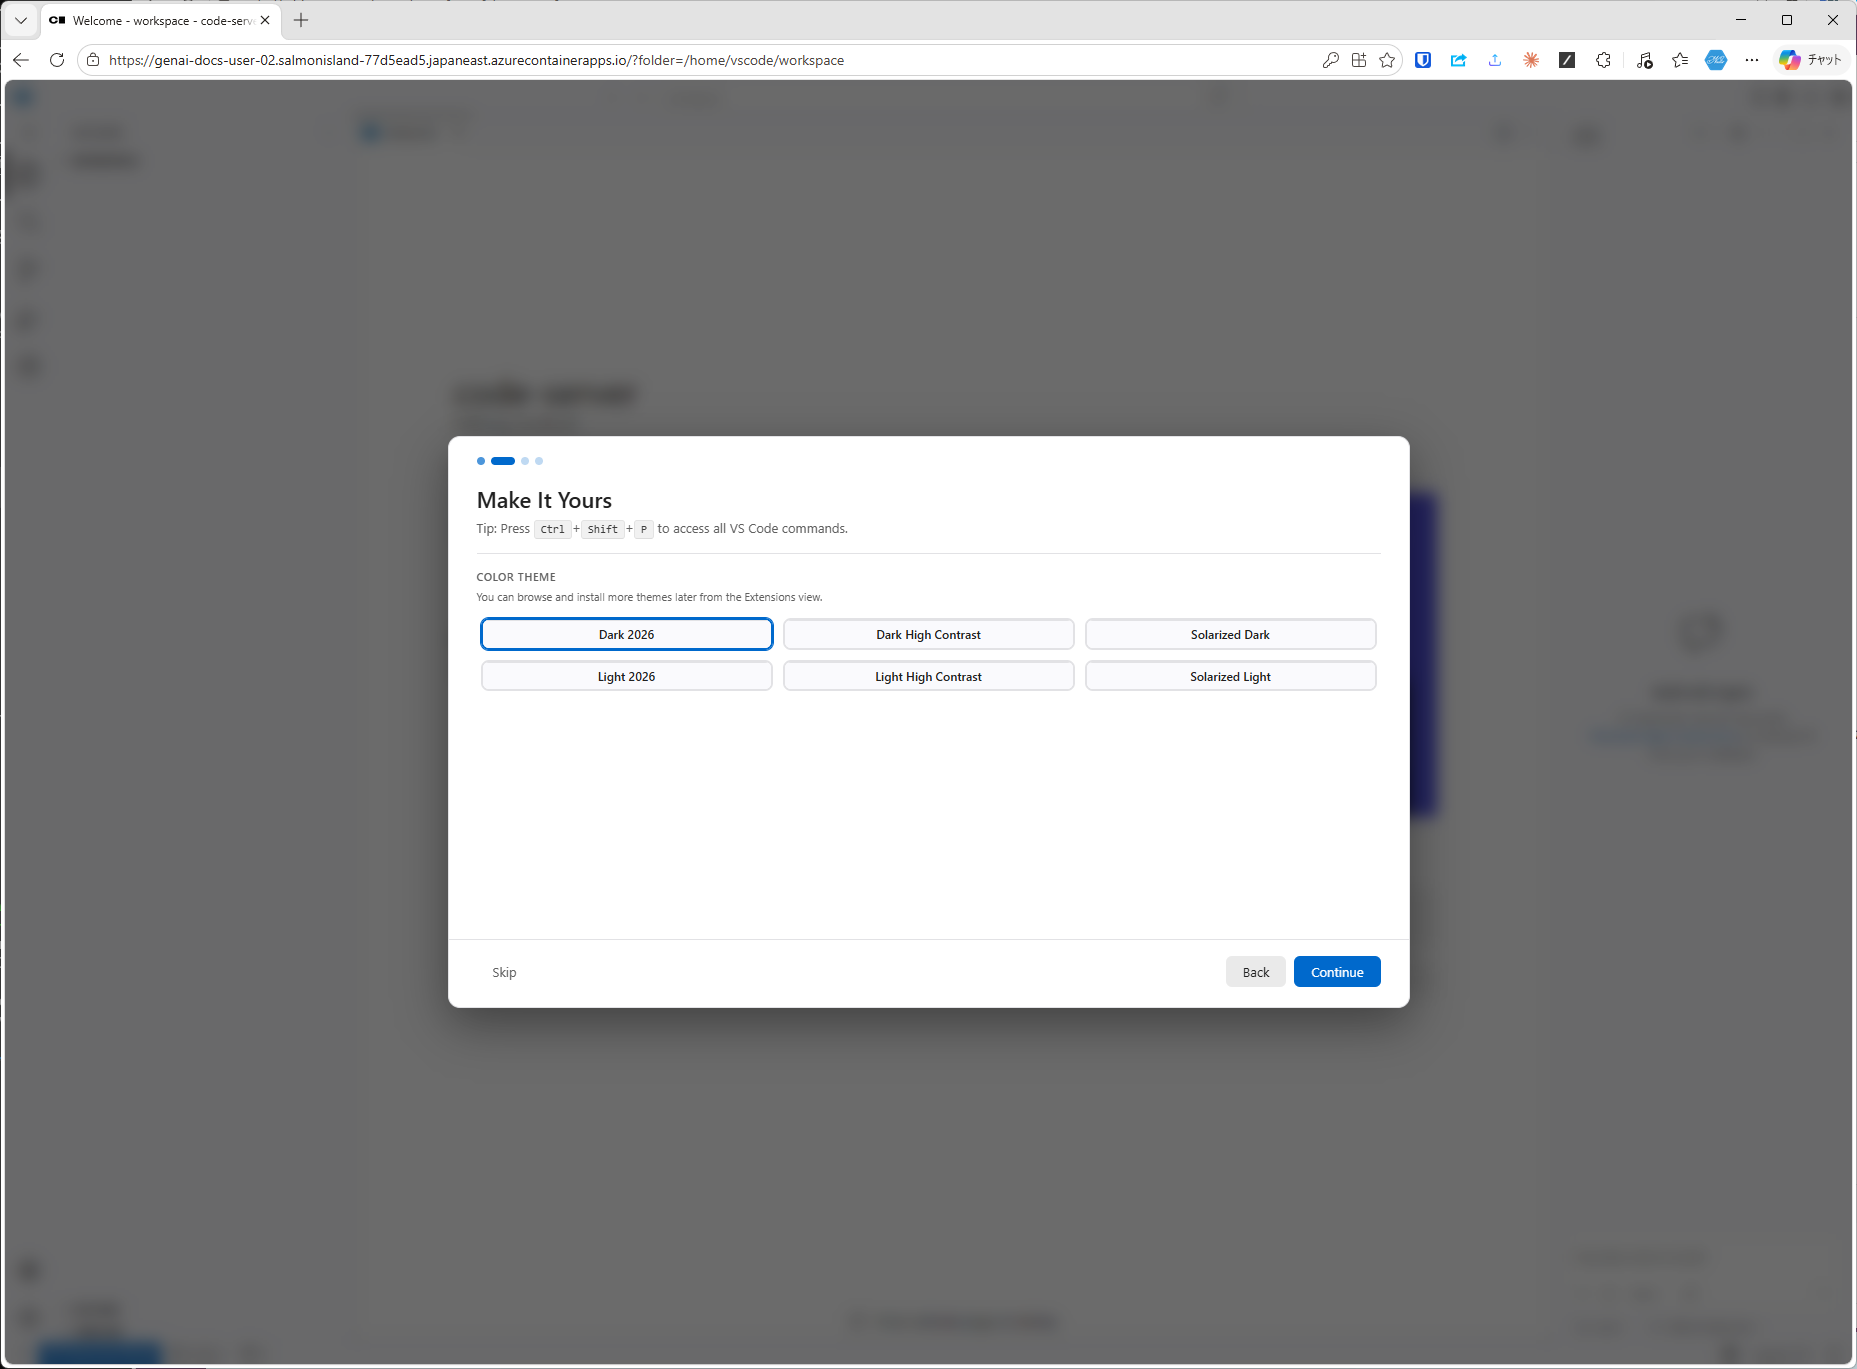
Task: Add page to favorites with star icon
Action: pos(1387,60)
